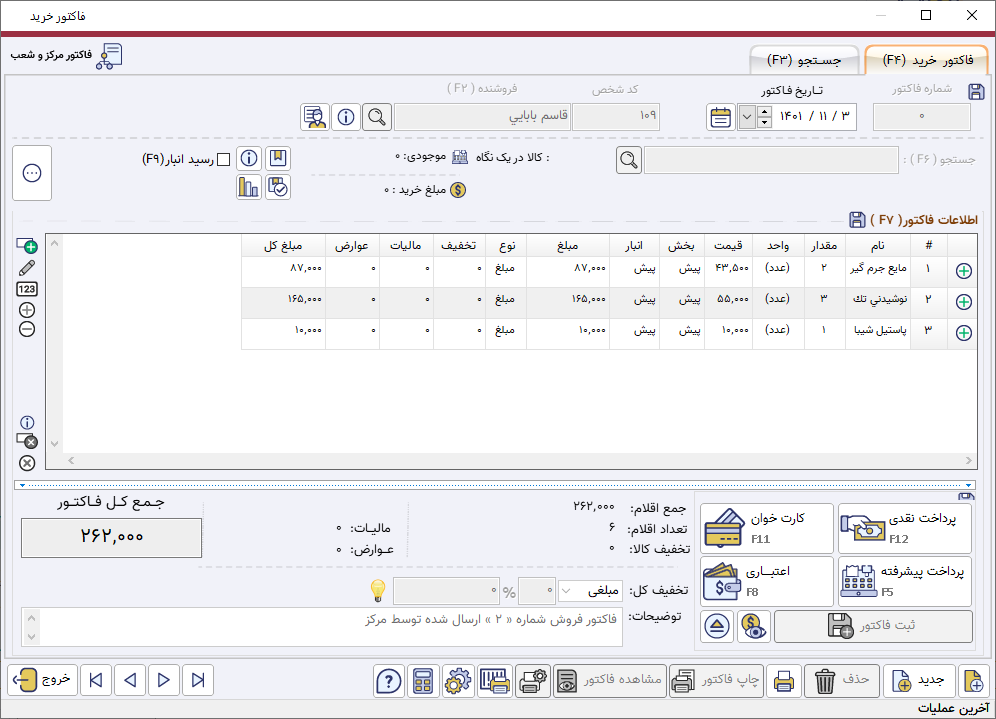Click the magnifier icon beside seller name
The image size is (996, 719).
(376, 117)
